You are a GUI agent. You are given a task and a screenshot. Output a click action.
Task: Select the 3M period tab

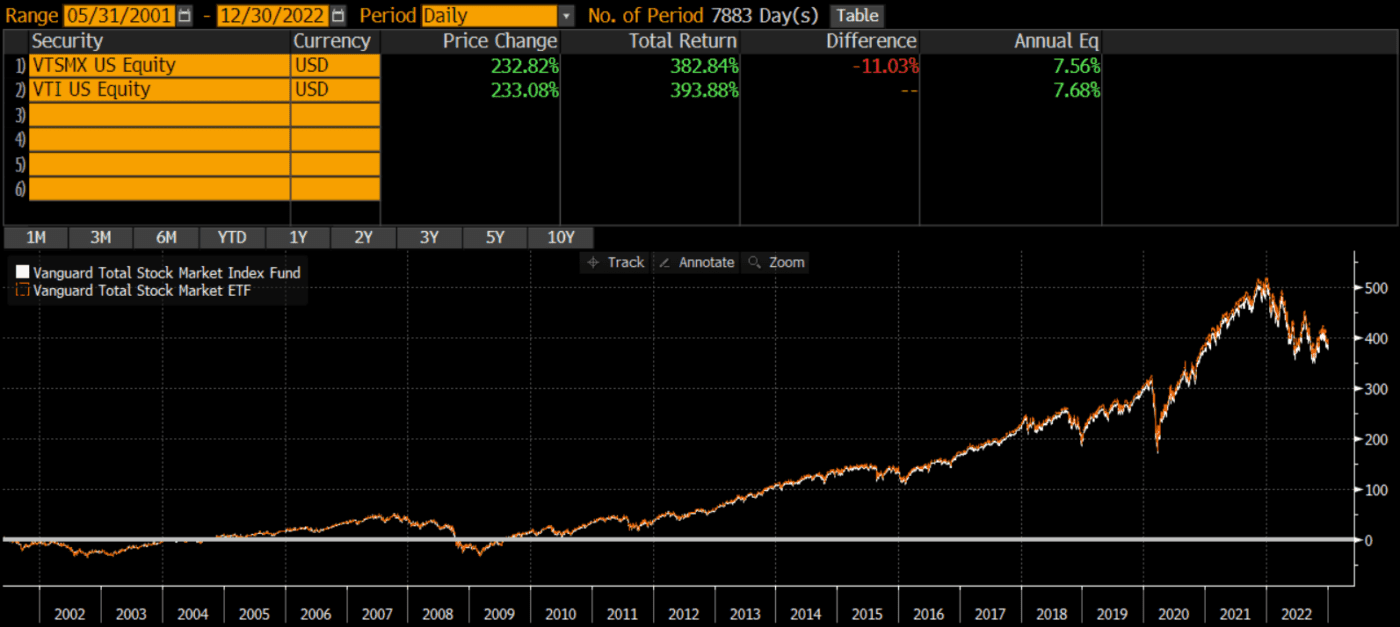point(100,237)
